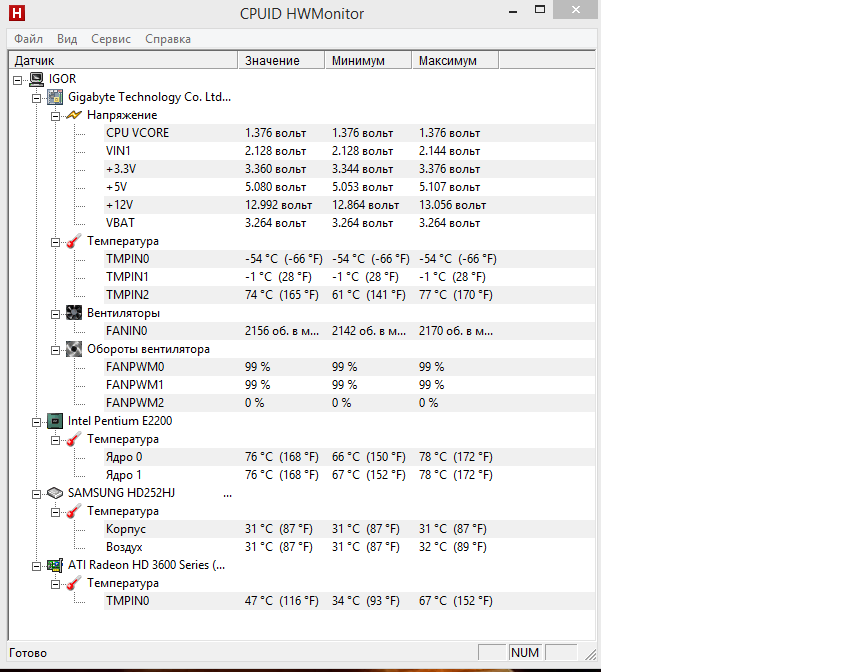Screen dimensions: 864x672
Task: Select the CPU VCORE row
Action: pyautogui.click(x=349, y=133)
